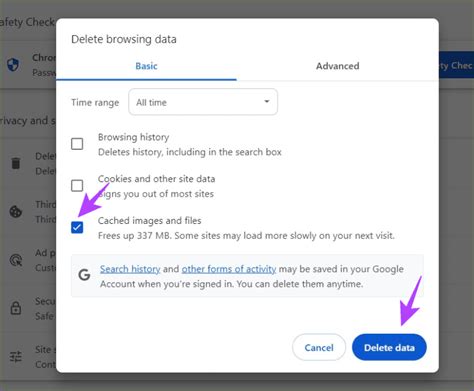The height and width of the screenshot is (391, 474).
Task: Click 'Signs you out of most sites' text
Action: [156, 194]
